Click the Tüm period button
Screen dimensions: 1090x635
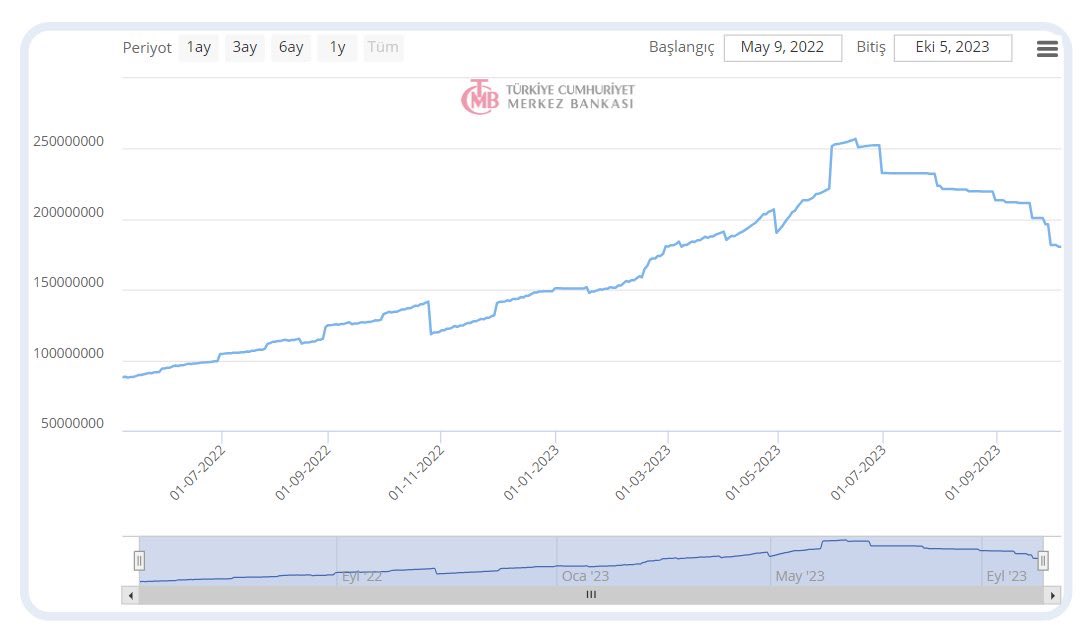[383, 47]
